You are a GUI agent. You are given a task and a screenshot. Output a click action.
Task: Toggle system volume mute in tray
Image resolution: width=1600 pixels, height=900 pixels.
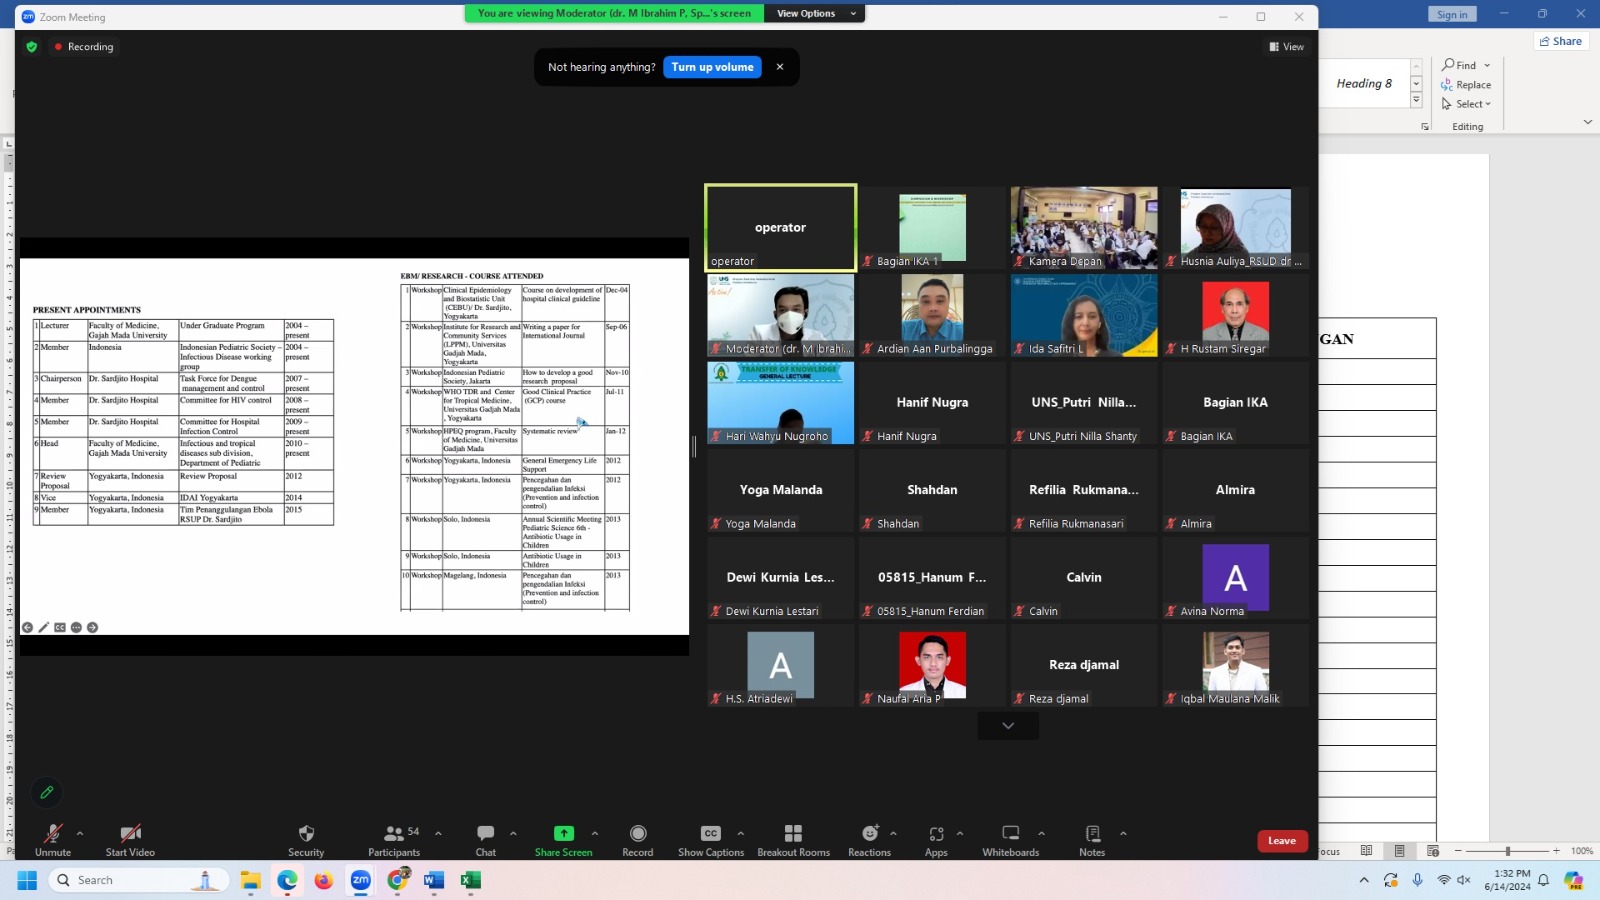click(1464, 880)
